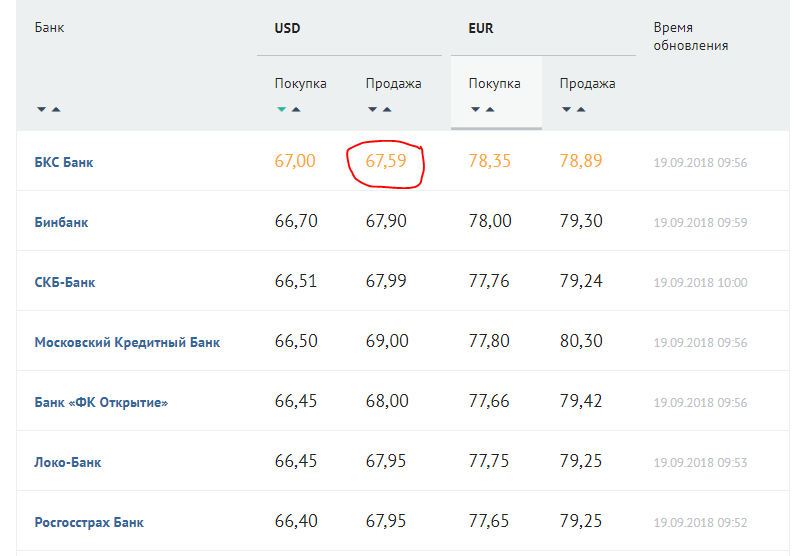Sort EUR Покупка ascending arrow
795x556 pixels.
pos(490,109)
